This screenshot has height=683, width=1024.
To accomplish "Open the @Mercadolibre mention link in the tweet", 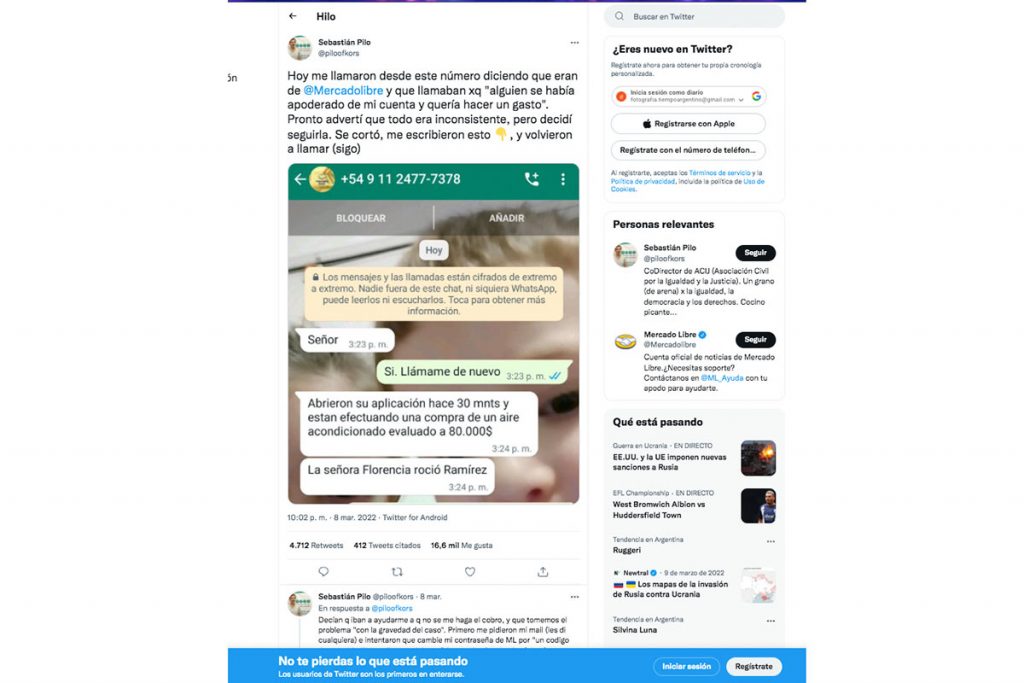I will click(343, 91).
